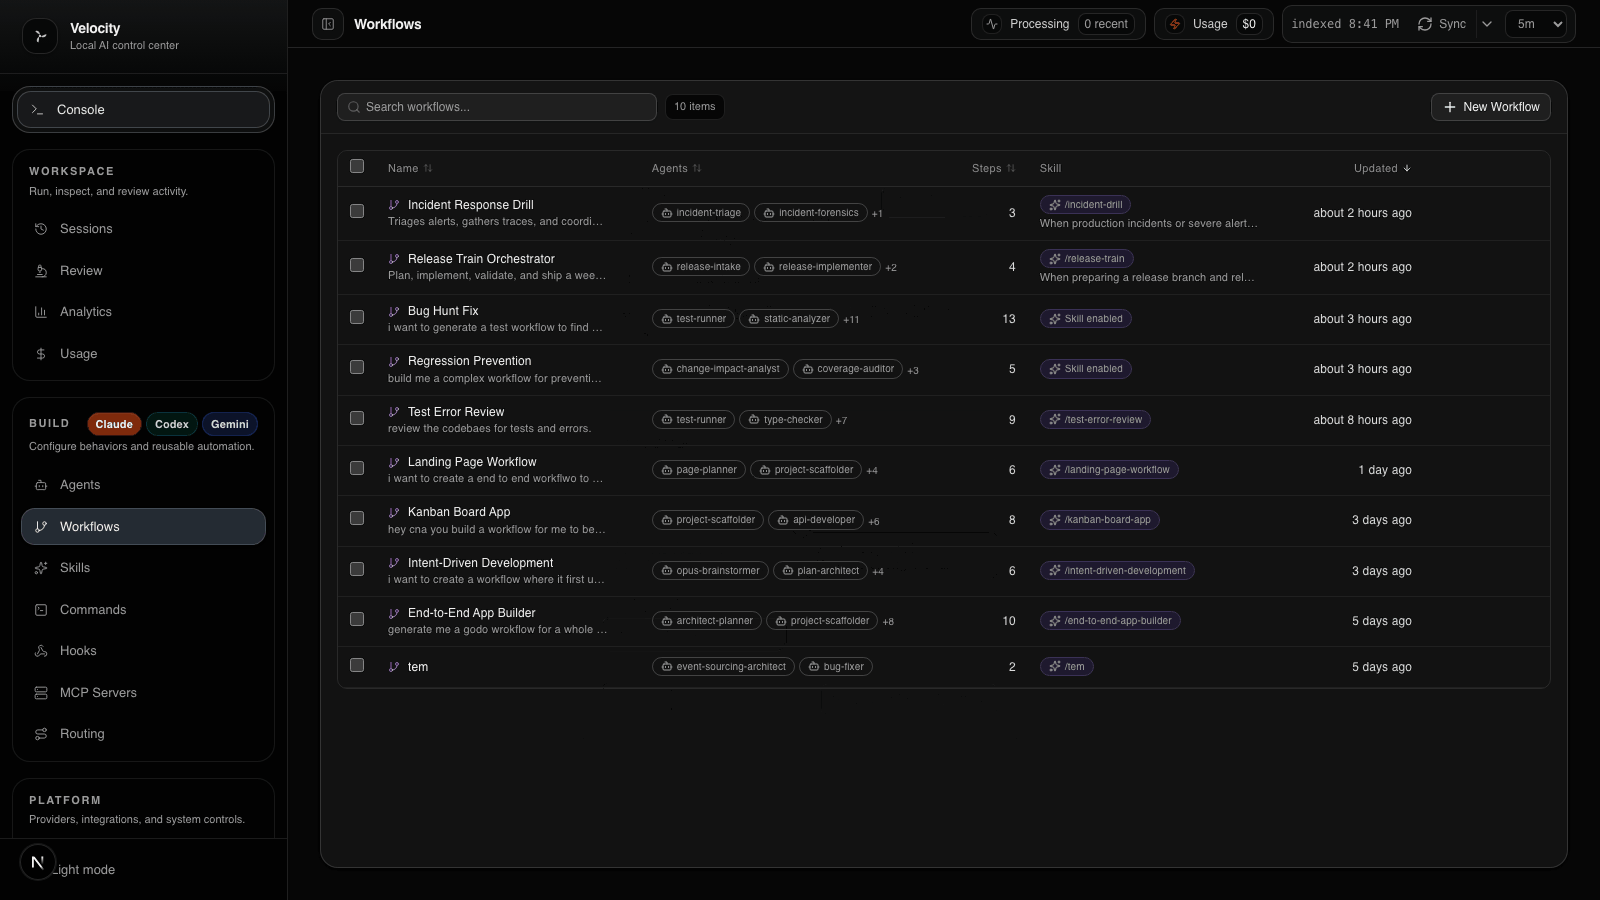
Task: Click the panel toggle icon beside Workflows title
Action: pos(328,23)
